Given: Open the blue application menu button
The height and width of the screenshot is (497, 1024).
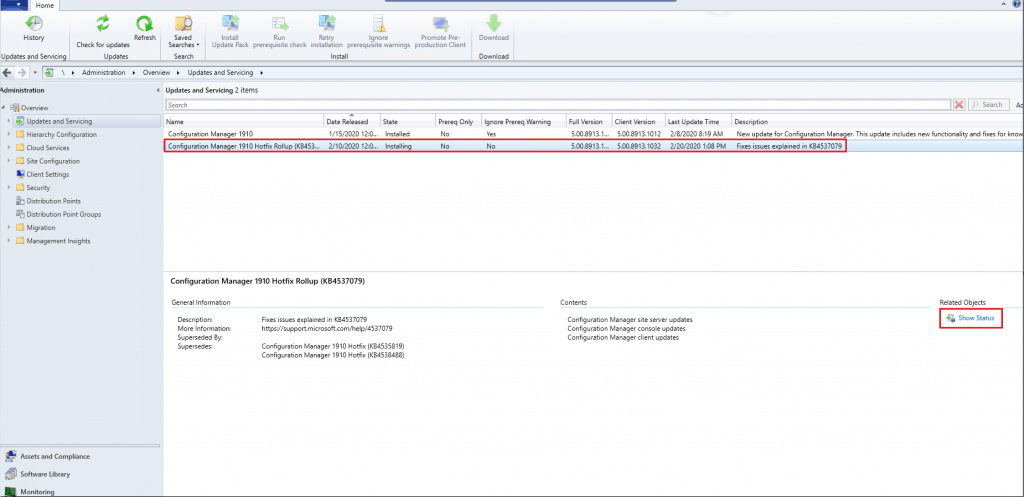Looking at the screenshot, I should click(14, 5).
